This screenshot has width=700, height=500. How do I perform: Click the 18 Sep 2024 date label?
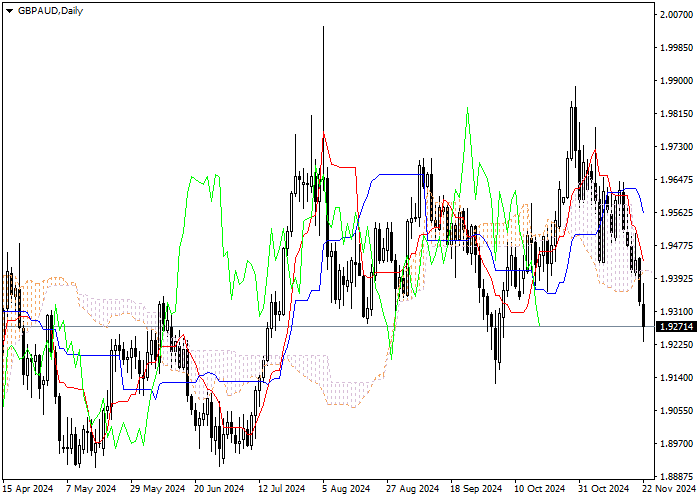[476, 489]
